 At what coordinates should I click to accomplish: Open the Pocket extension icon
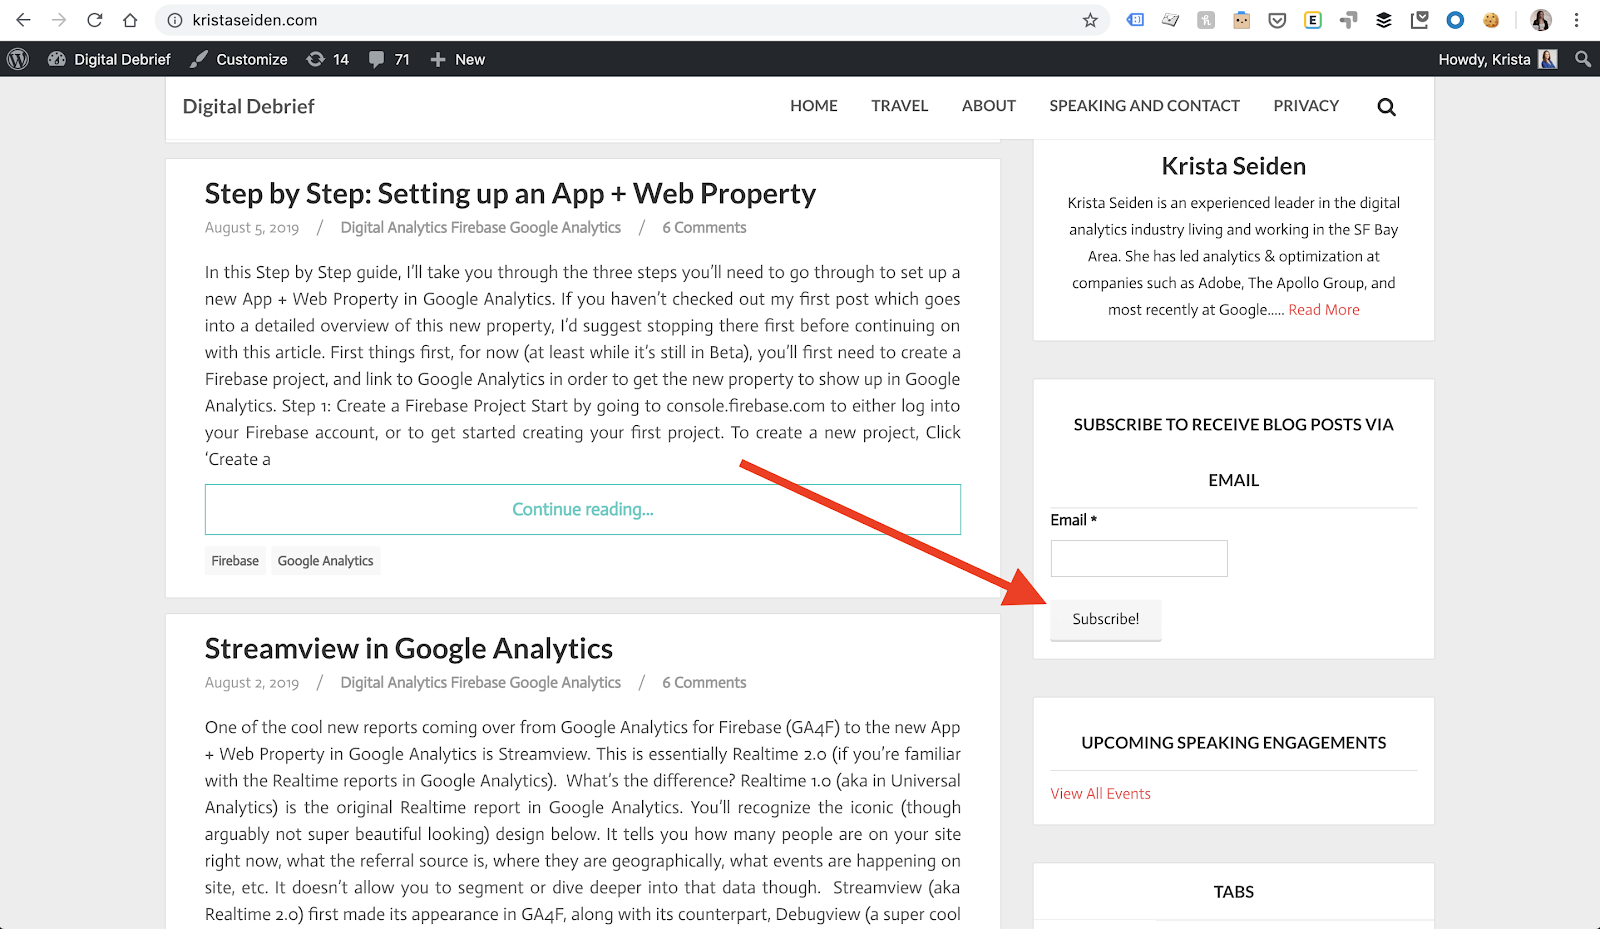1277,20
